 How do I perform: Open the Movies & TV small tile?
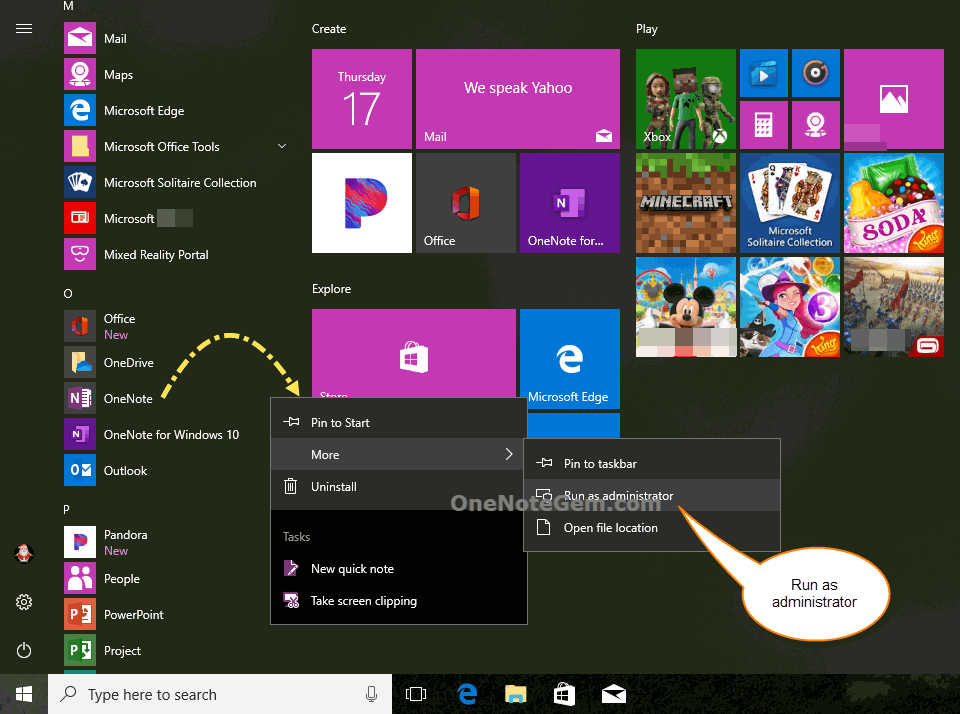(763, 73)
